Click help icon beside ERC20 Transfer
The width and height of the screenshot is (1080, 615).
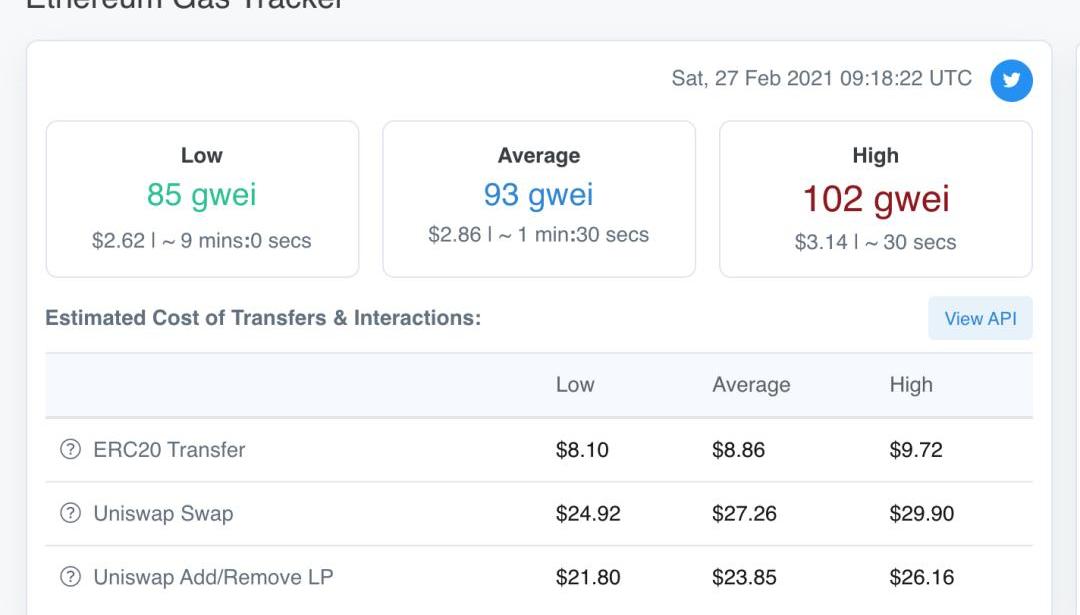pos(70,450)
